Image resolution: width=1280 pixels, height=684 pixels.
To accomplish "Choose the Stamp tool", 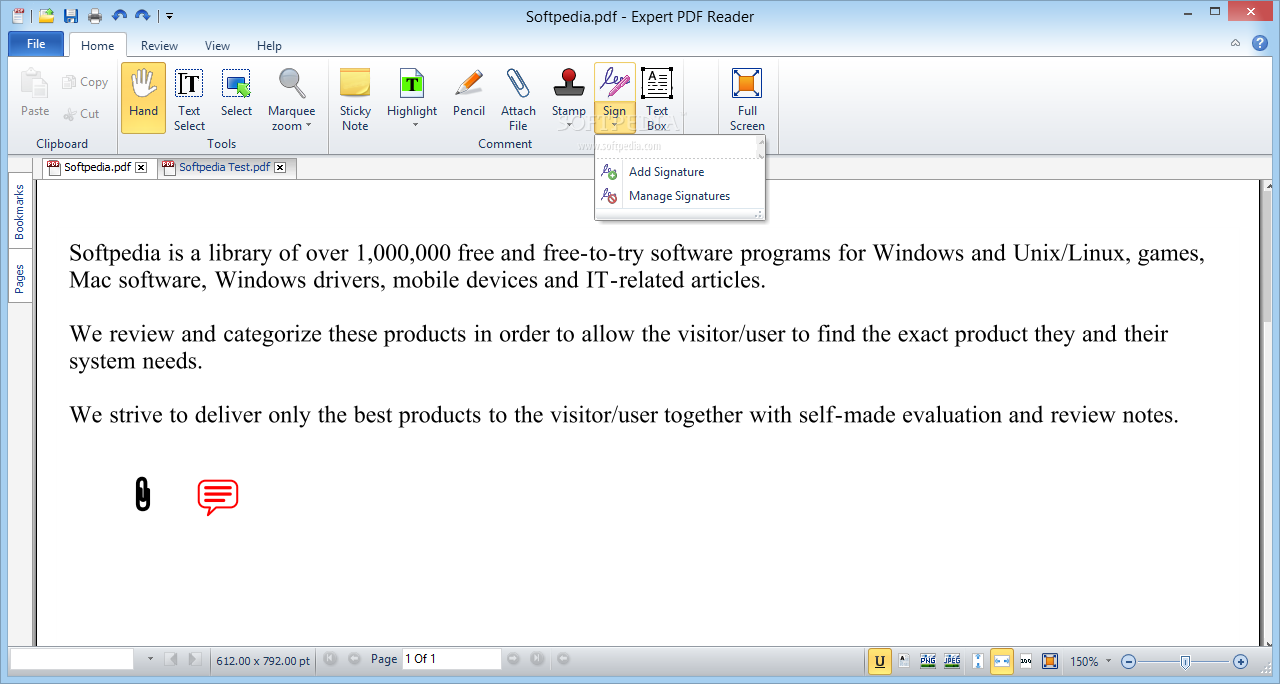I will (569, 92).
